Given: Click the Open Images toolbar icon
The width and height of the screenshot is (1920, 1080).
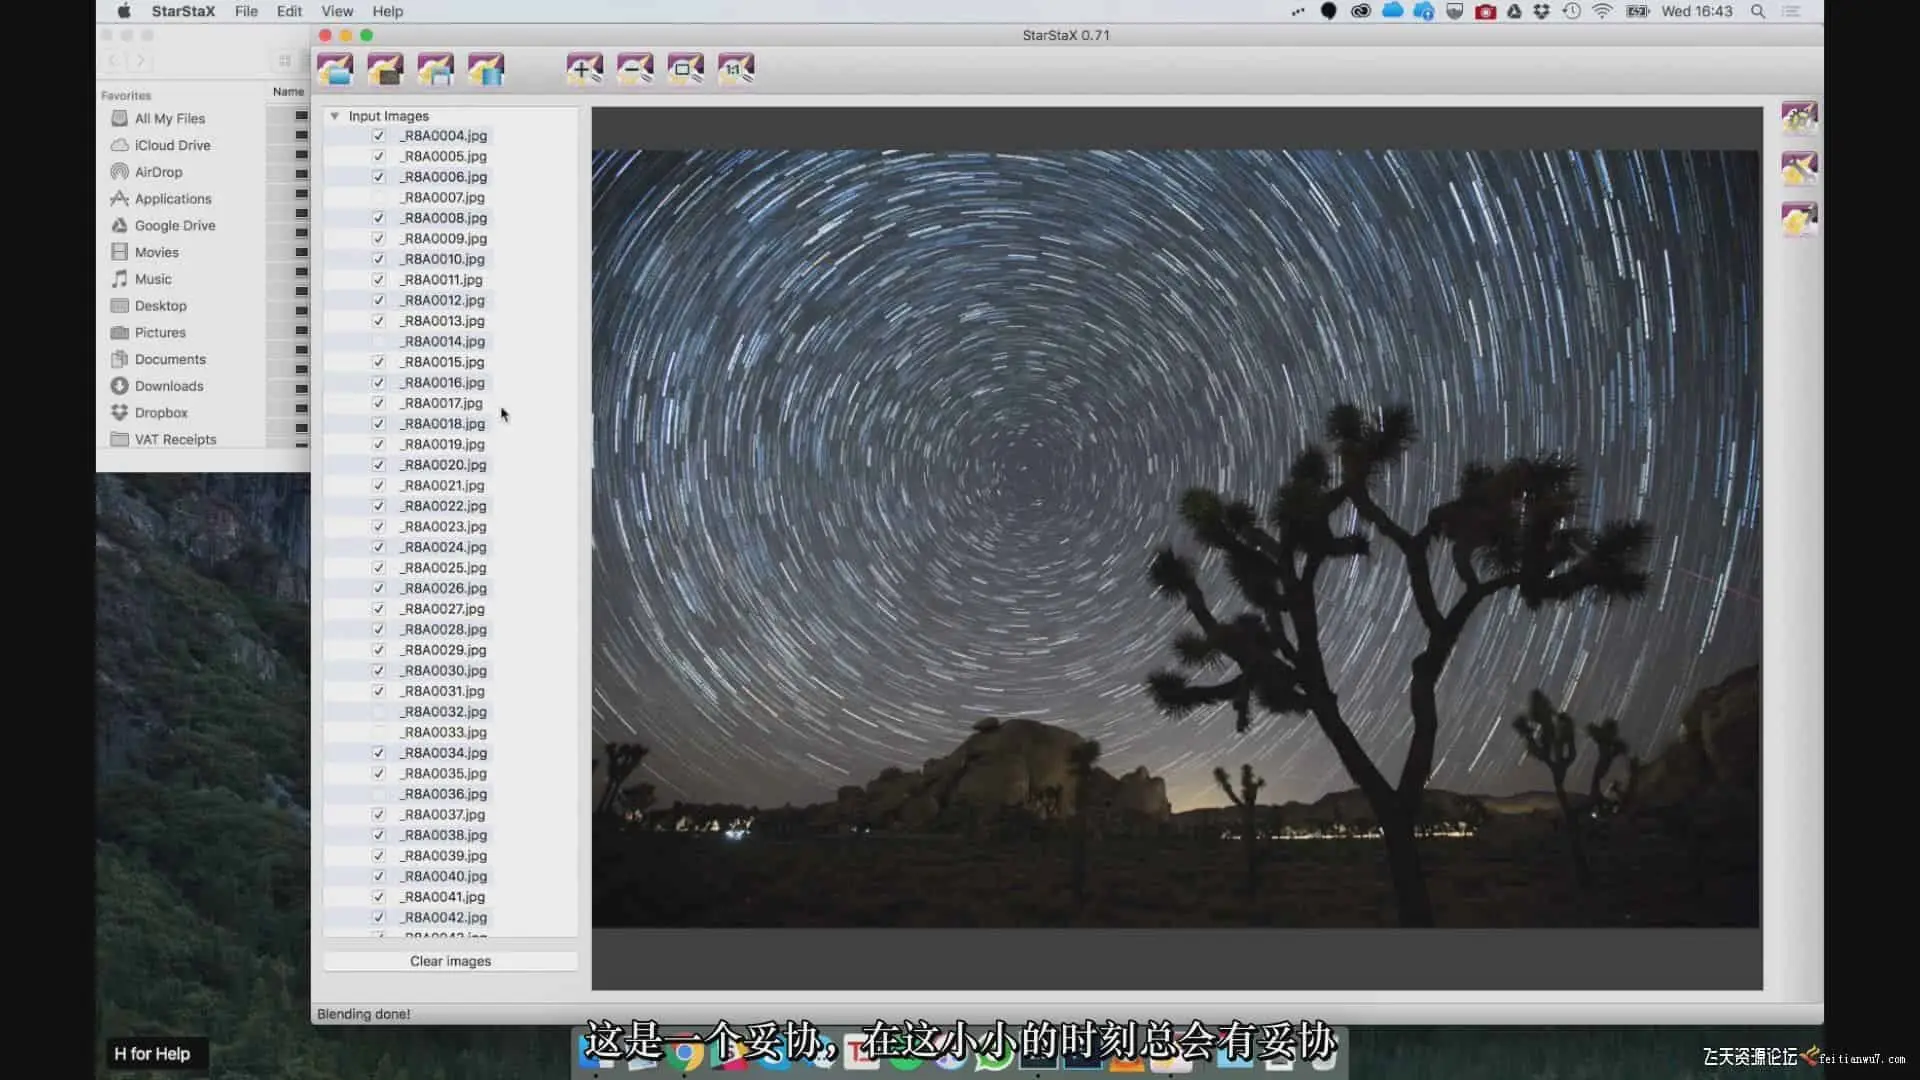Looking at the screenshot, I should pos(335,69).
